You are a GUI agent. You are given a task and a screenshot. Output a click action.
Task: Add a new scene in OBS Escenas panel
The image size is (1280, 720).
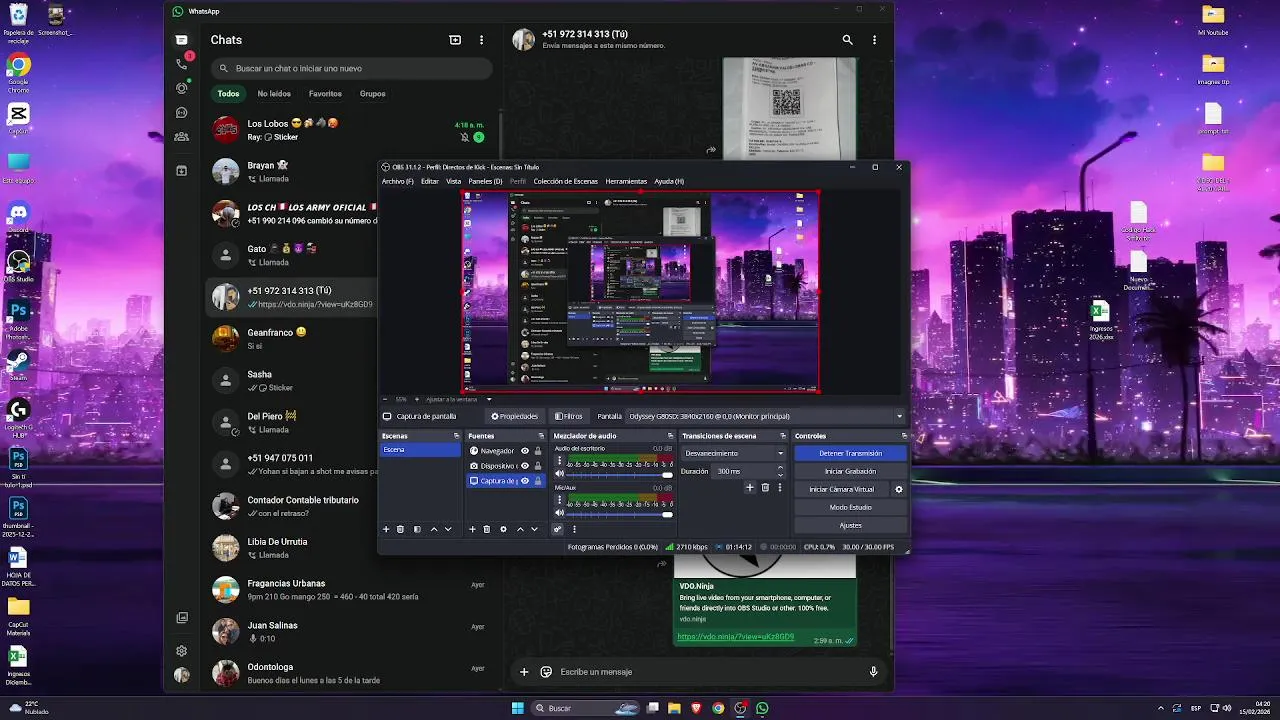386,529
